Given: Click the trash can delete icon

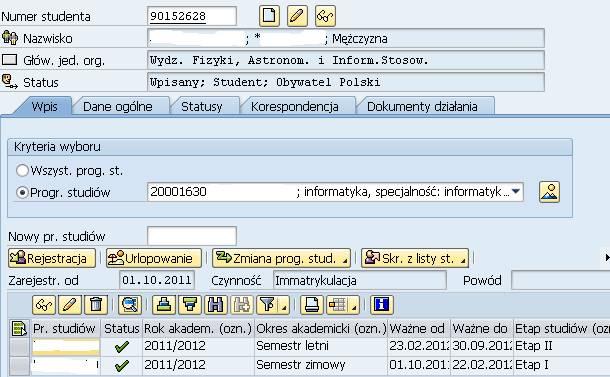Looking at the screenshot, I should [x=96, y=305].
